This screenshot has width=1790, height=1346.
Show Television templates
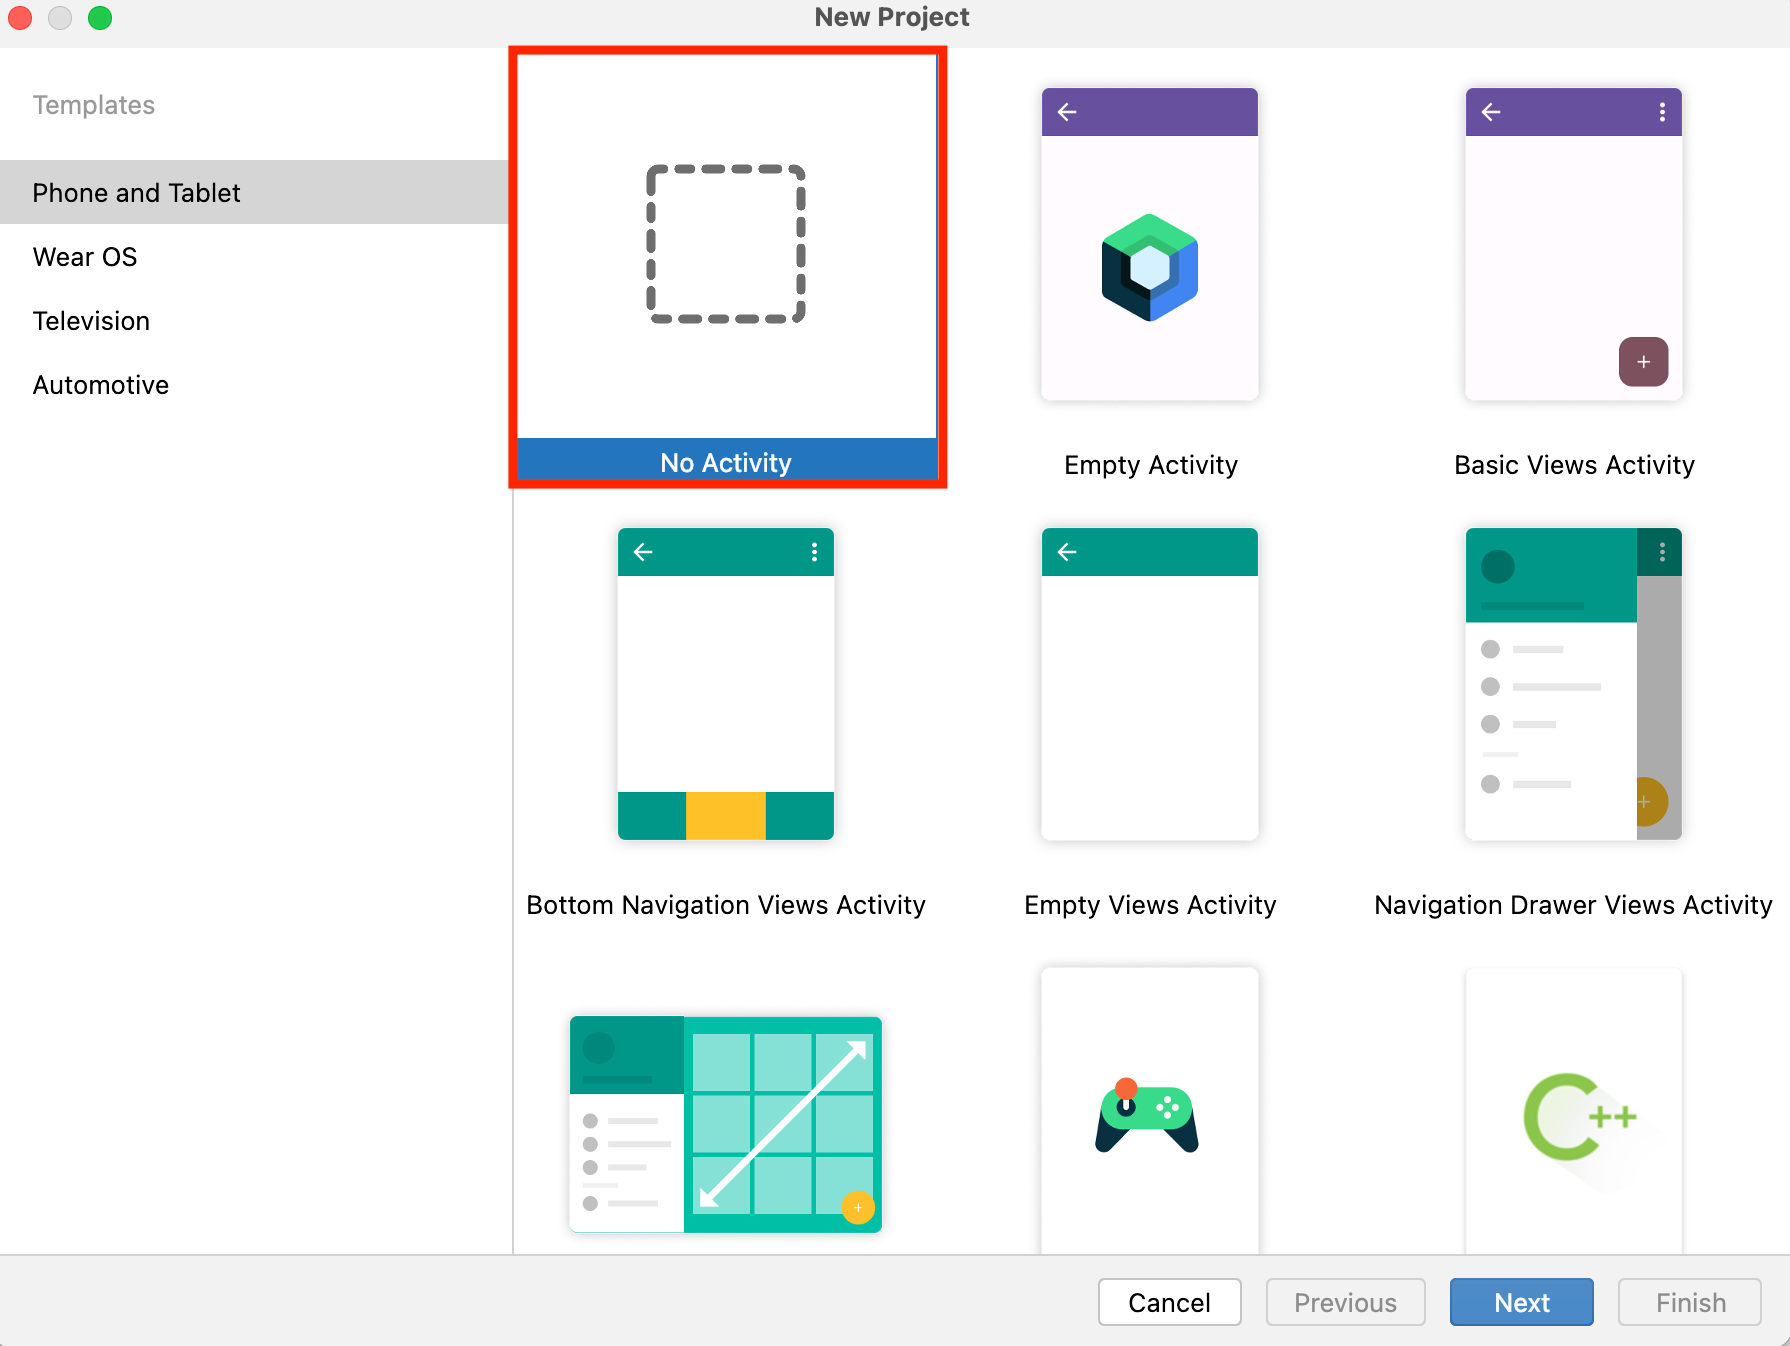91,321
